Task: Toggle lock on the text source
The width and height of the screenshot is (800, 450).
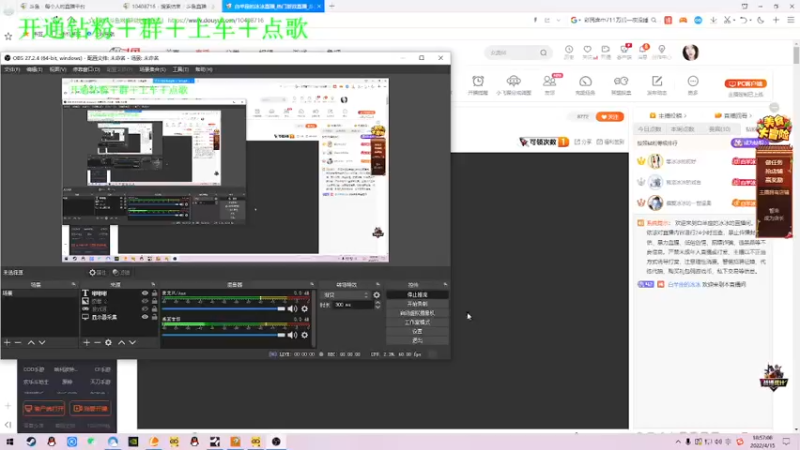Action: click(155, 293)
